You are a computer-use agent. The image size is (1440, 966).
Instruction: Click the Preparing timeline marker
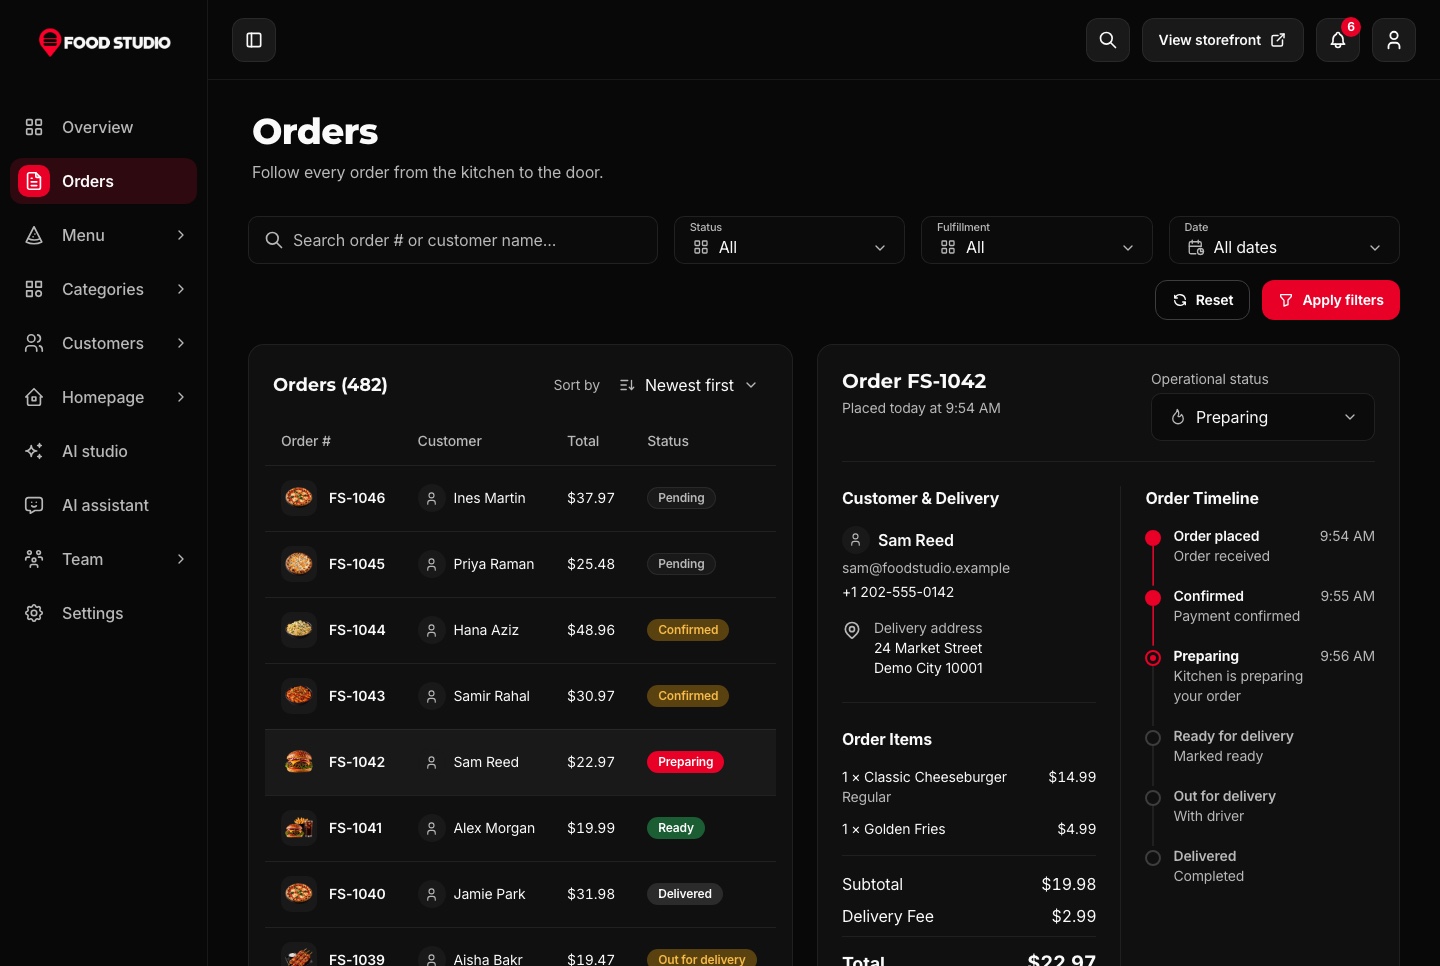tap(1153, 658)
